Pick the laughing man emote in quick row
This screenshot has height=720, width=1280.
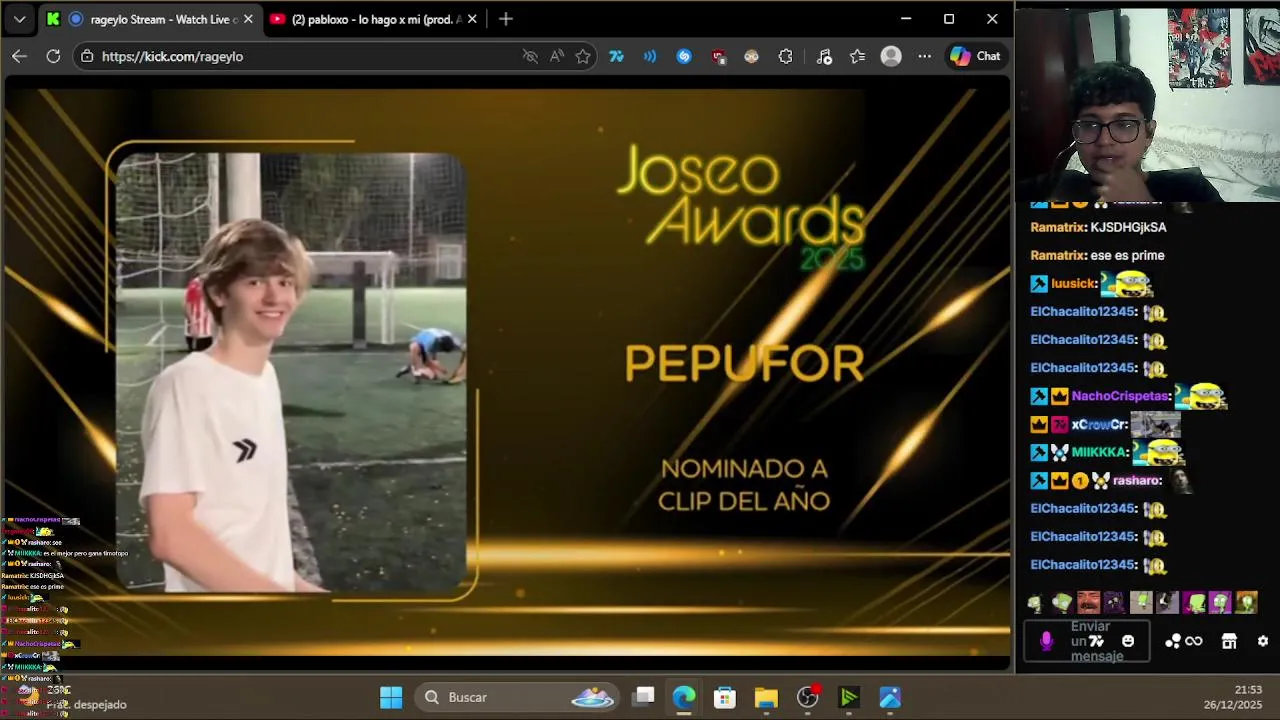point(1088,603)
